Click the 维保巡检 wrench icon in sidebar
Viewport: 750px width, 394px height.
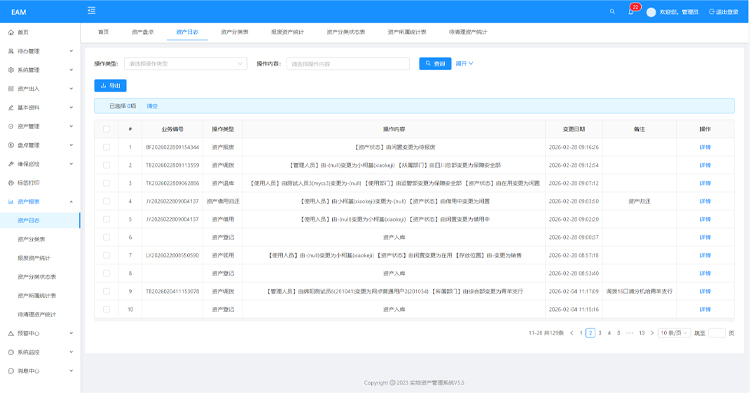(11, 164)
